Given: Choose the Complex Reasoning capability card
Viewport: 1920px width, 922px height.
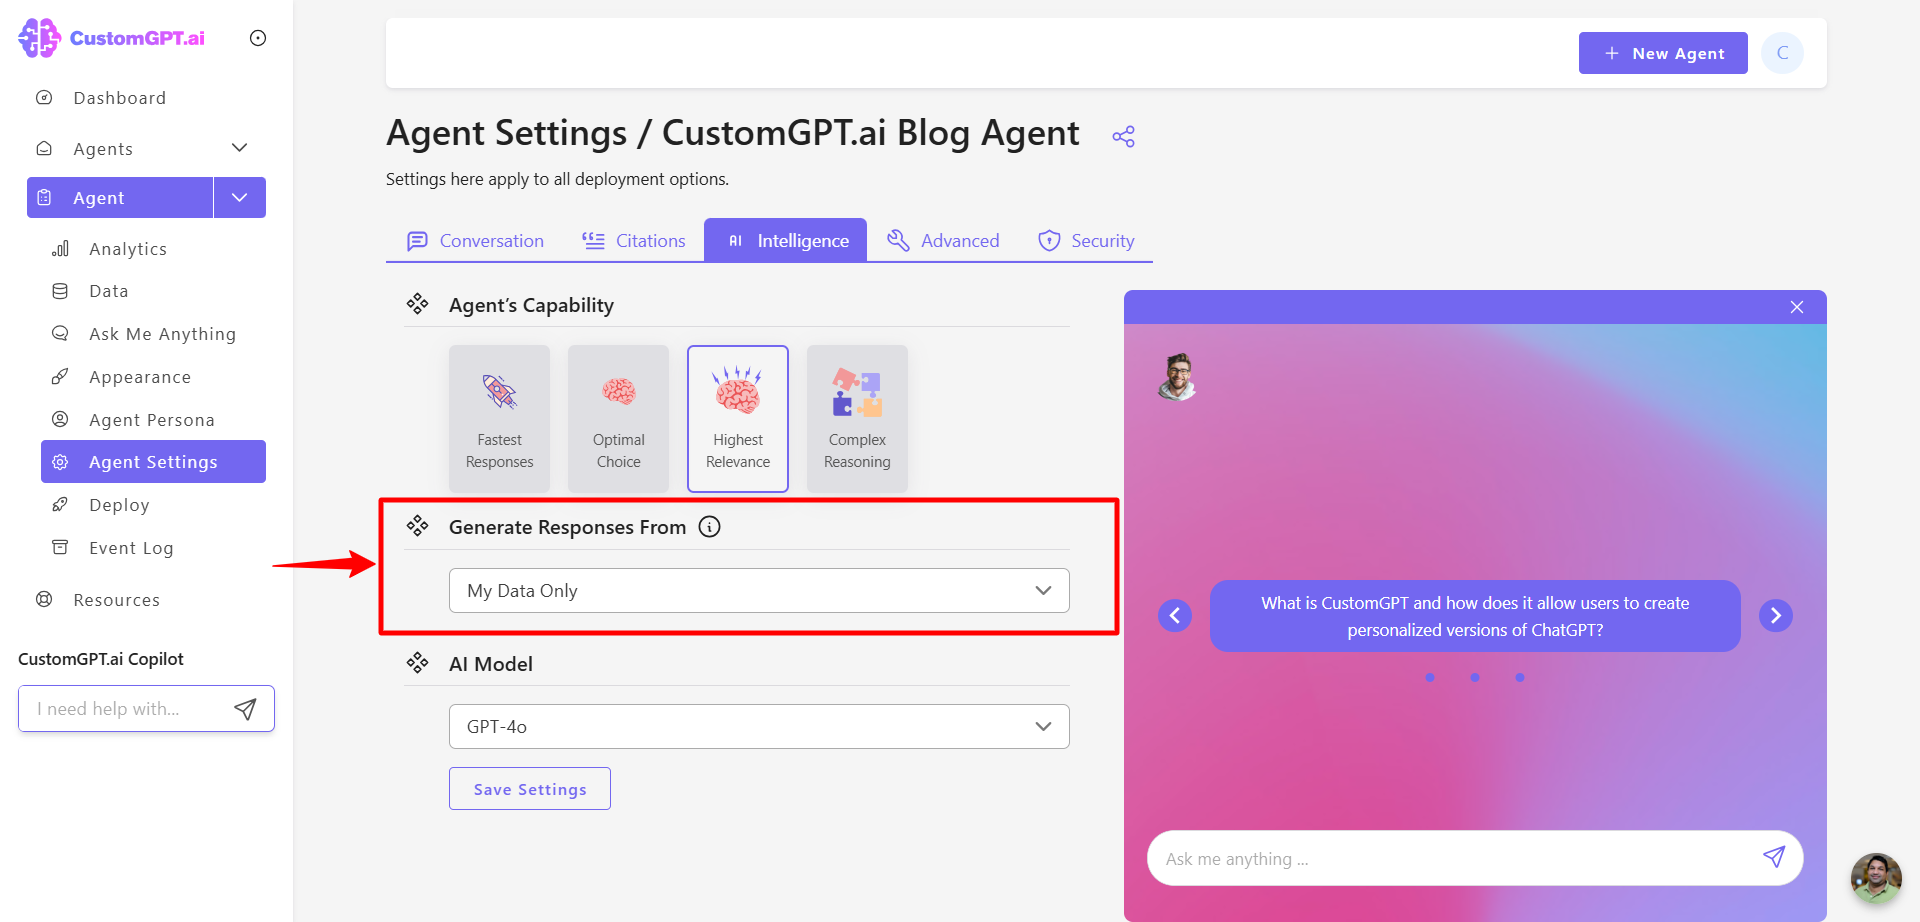Looking at the screenshot, I should [x=857, y=419].
